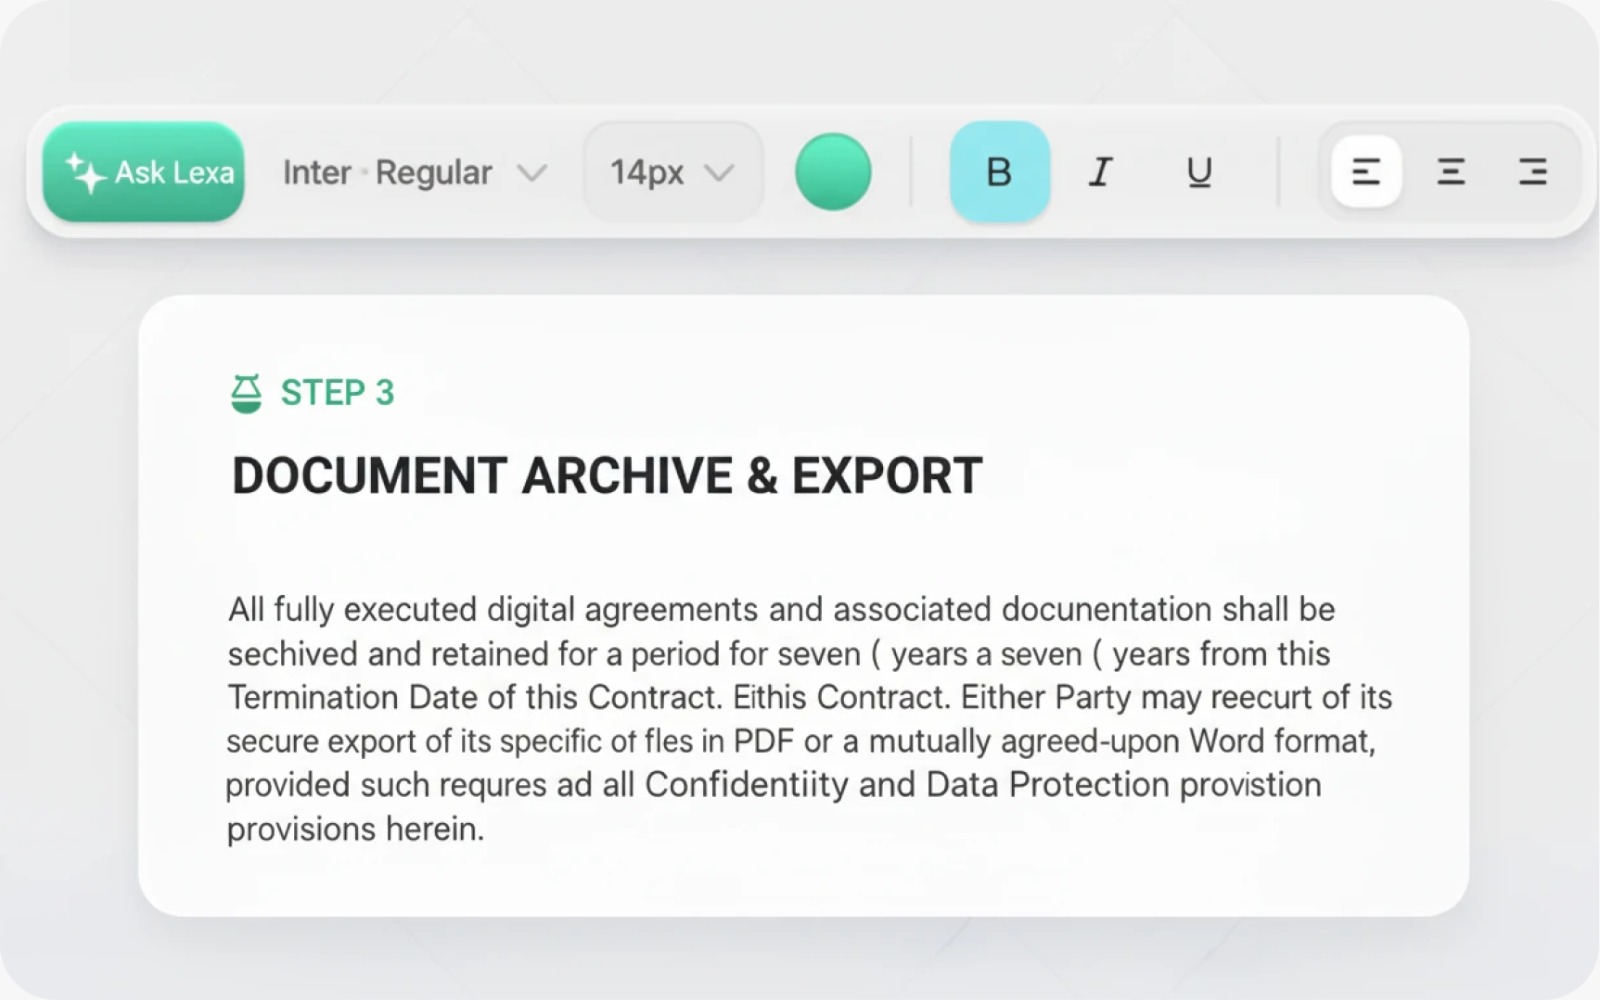Click the Ask Lexa AI button

click(143, 172)
